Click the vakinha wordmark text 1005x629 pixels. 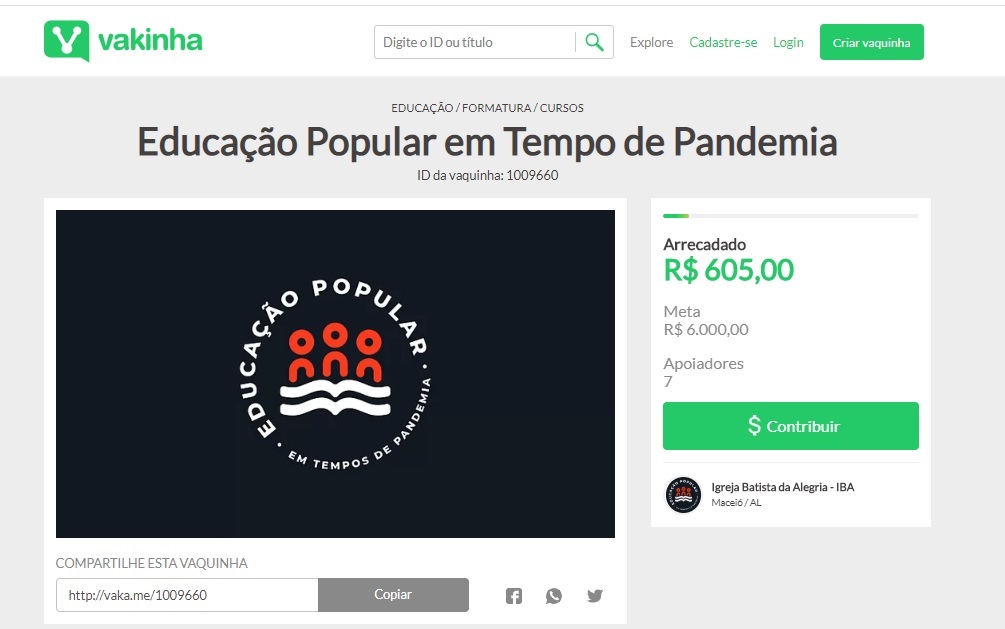click(x=150, y=40)
